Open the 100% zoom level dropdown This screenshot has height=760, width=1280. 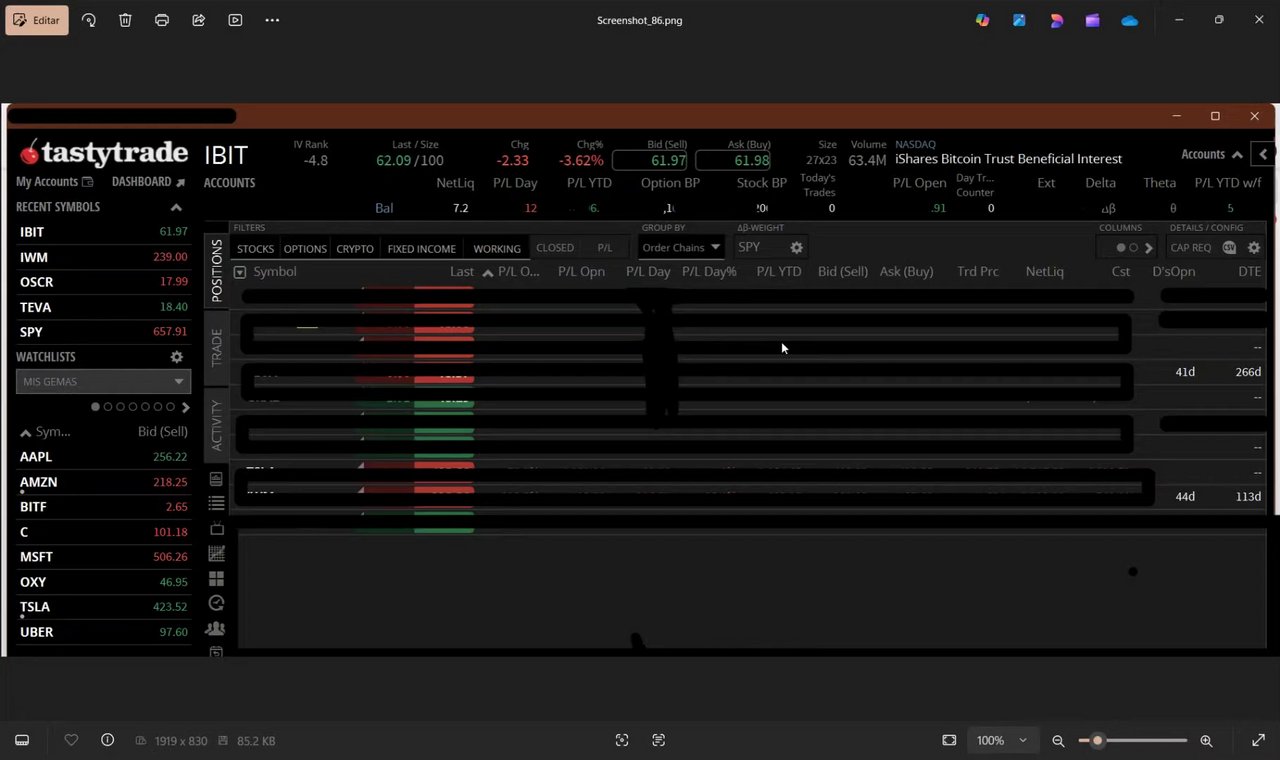pyautogui.click(x=1002, y=740)
